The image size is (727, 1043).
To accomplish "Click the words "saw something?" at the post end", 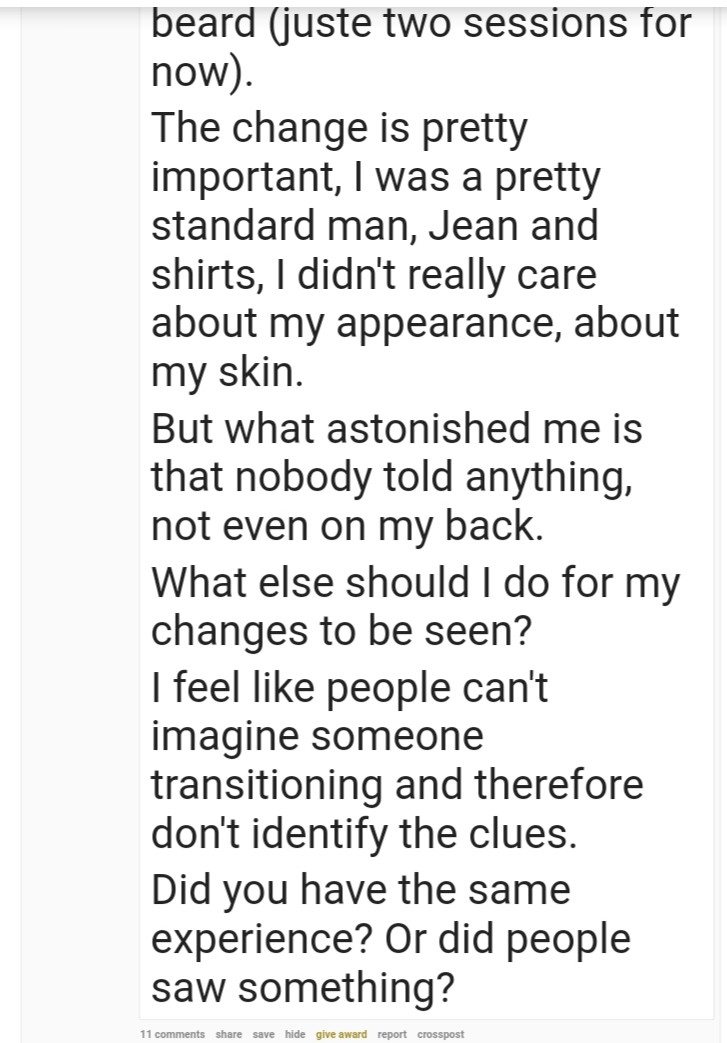I will coord(302,989).
